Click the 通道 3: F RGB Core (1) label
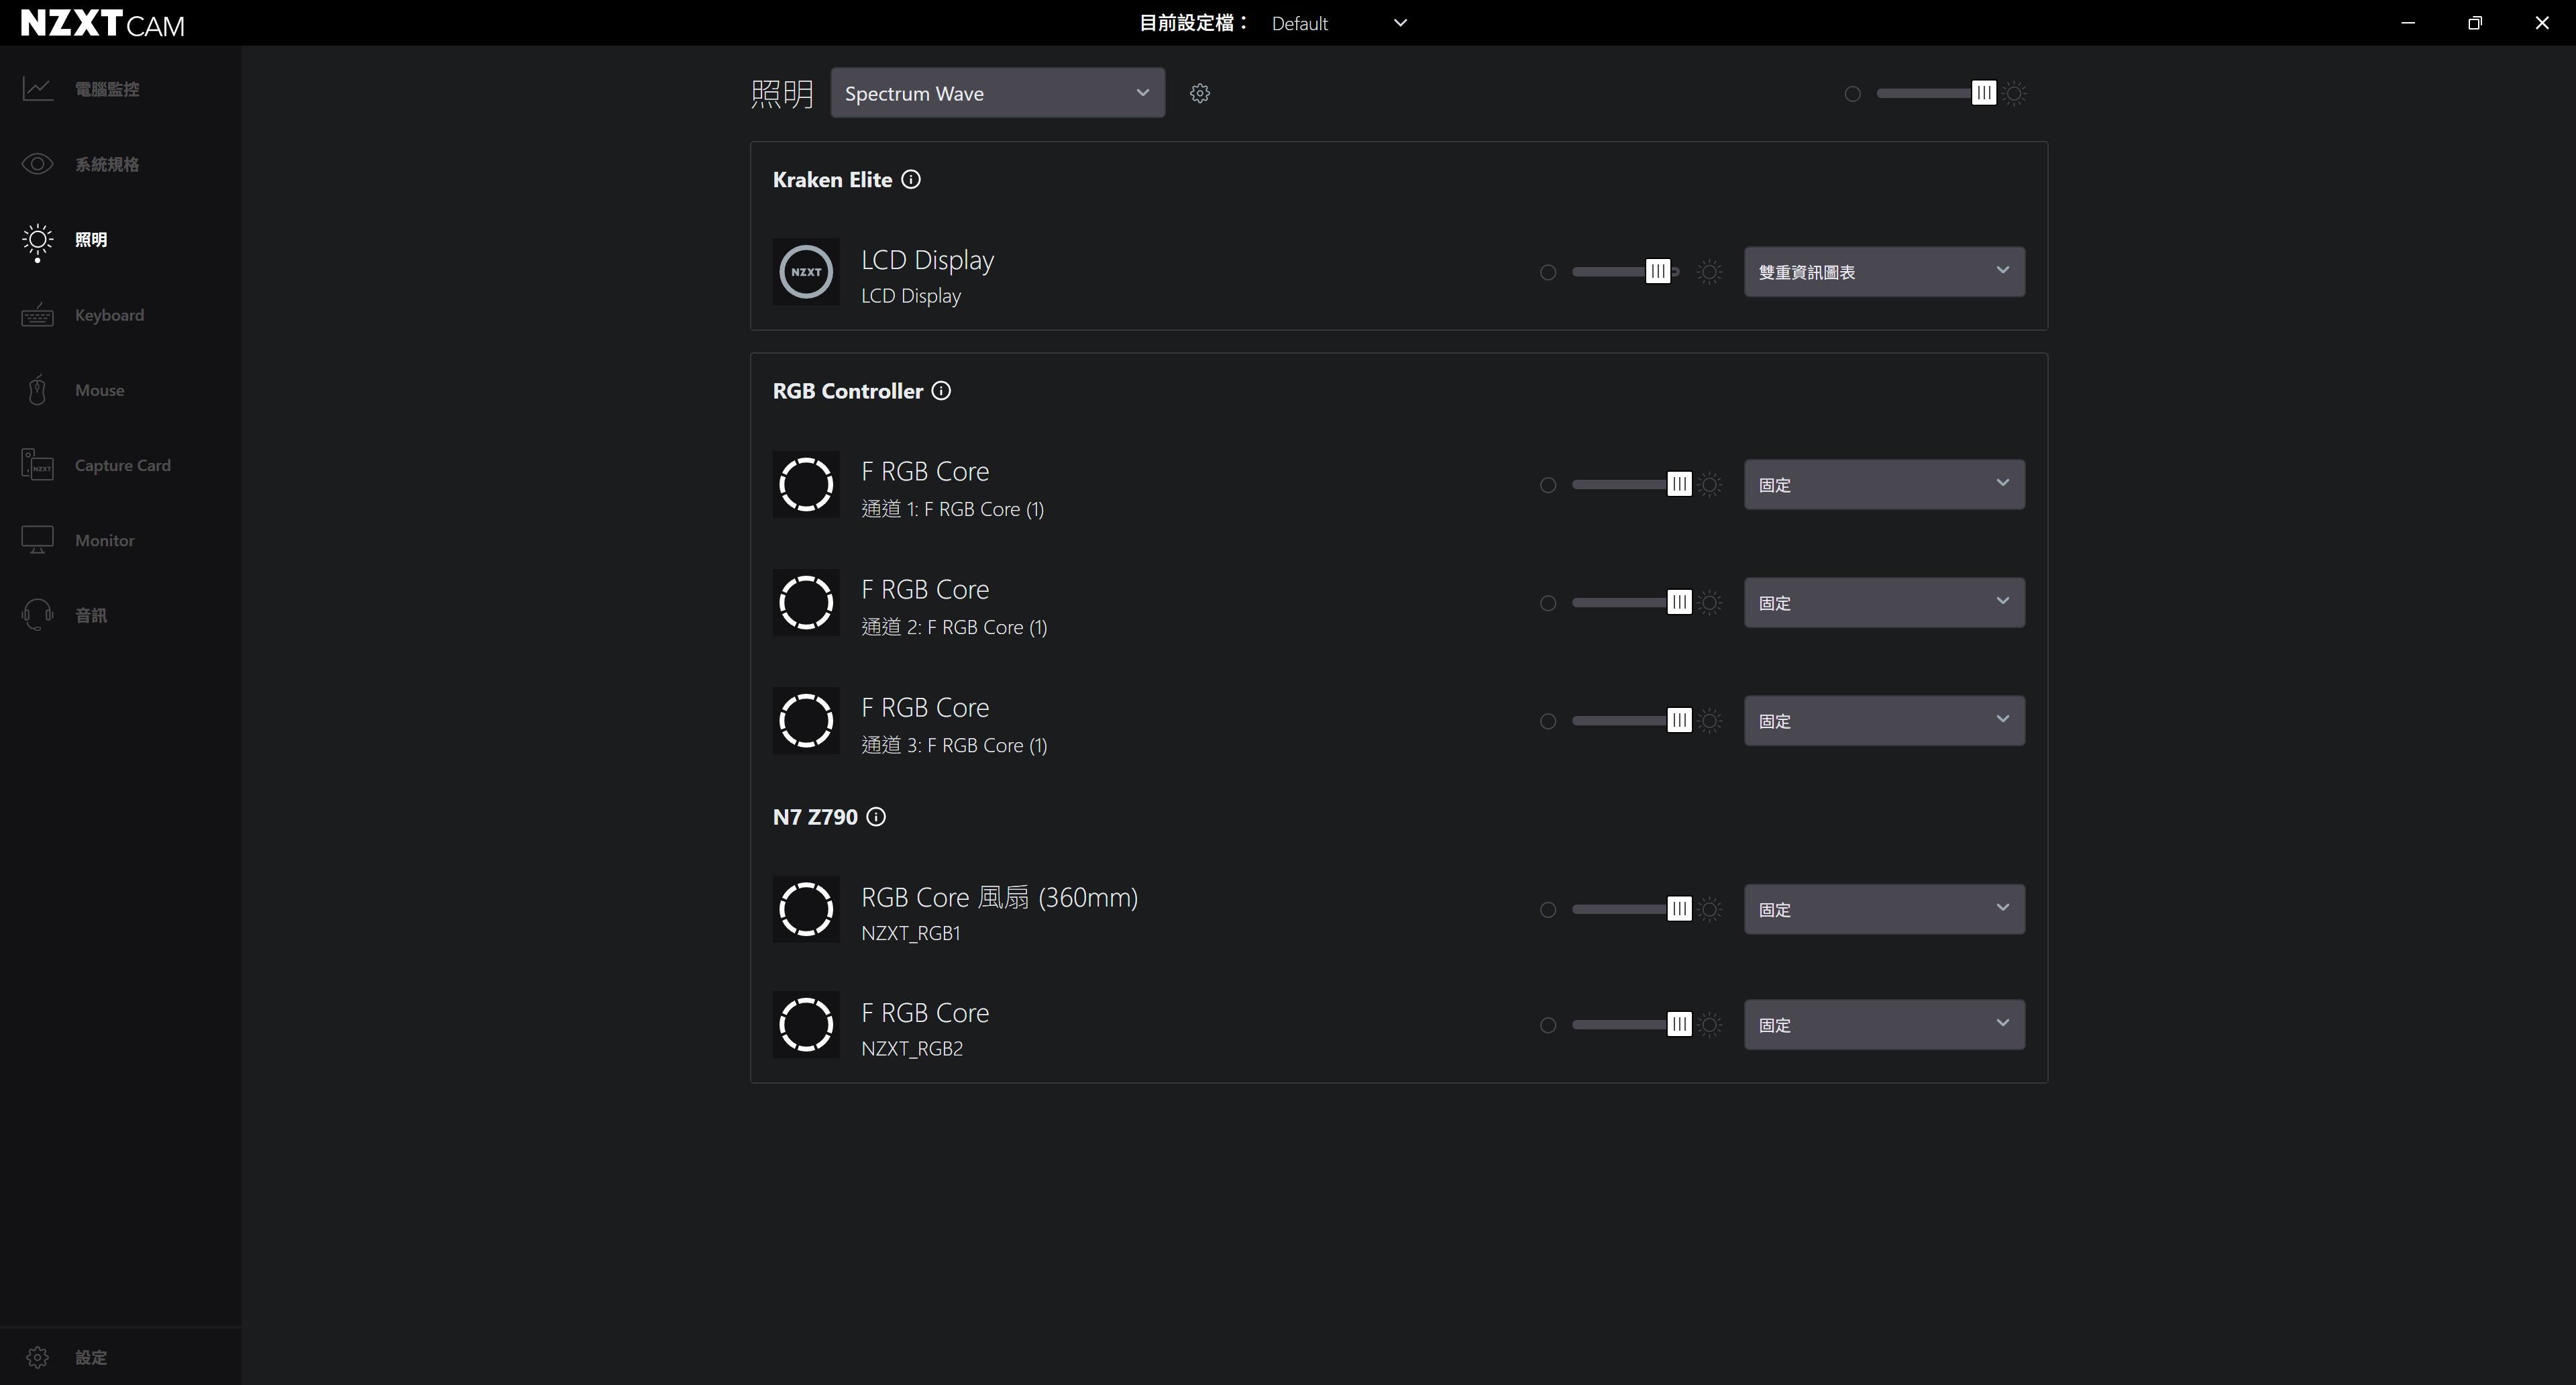Screen dimensions: 2576x1385 [x=954, y=745]
